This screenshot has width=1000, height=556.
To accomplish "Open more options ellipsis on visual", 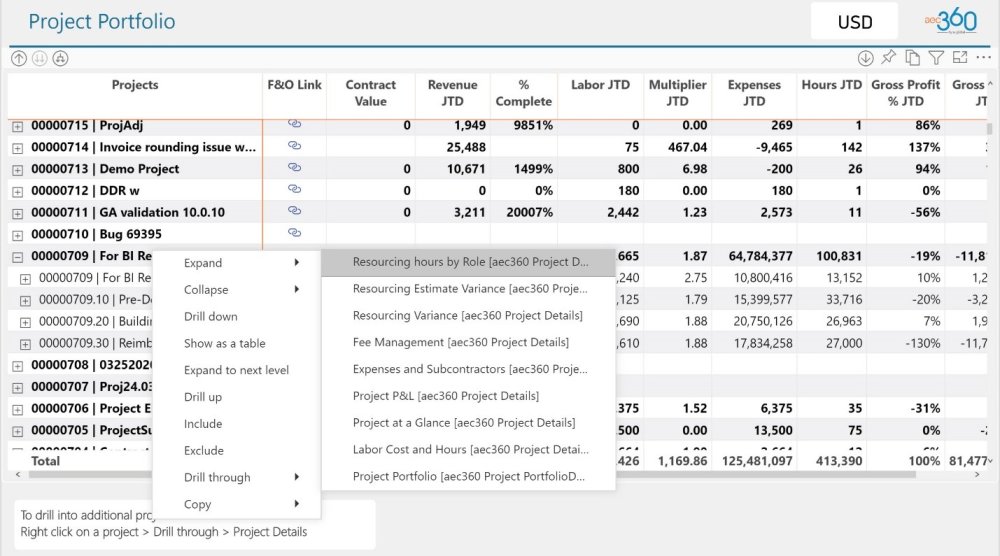I will point(983,57).
